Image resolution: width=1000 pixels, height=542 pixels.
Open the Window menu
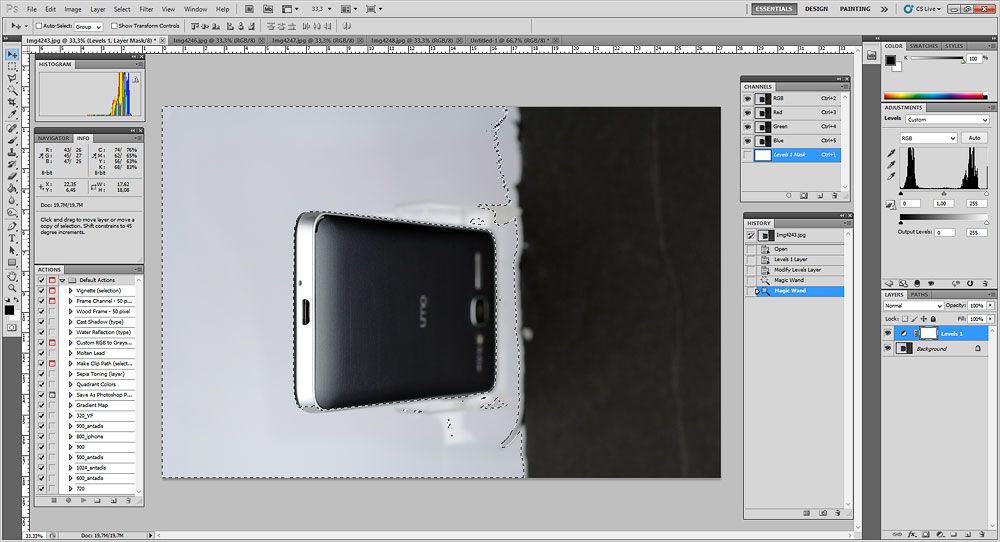(195, 10)
